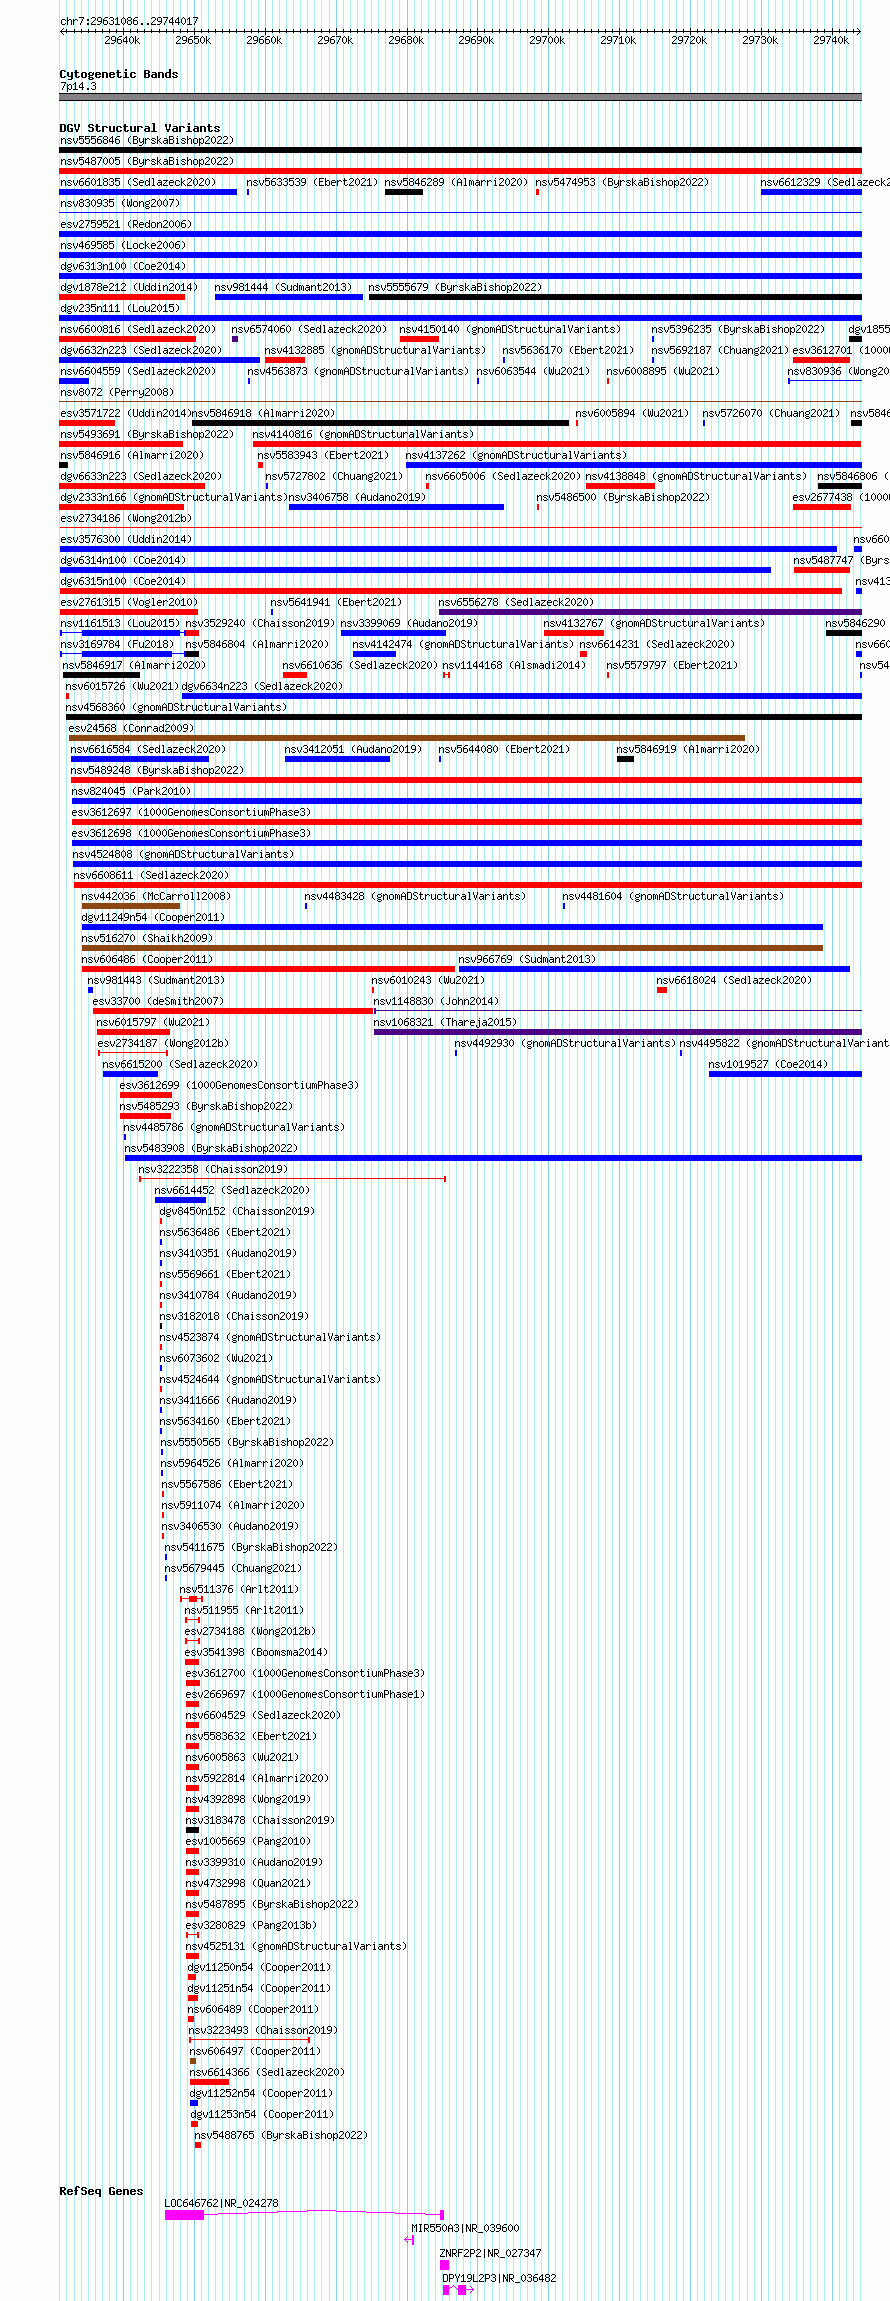
Task: Open variant nsv5487005 (ByrskaBishop2022)
Action: click(147, 161)
